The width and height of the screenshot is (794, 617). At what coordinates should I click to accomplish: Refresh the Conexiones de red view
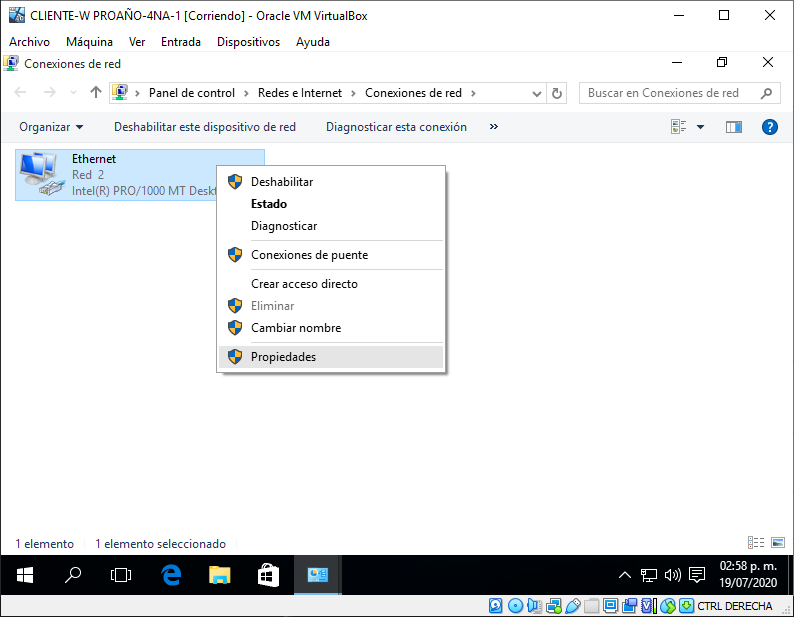coord(557,93)
